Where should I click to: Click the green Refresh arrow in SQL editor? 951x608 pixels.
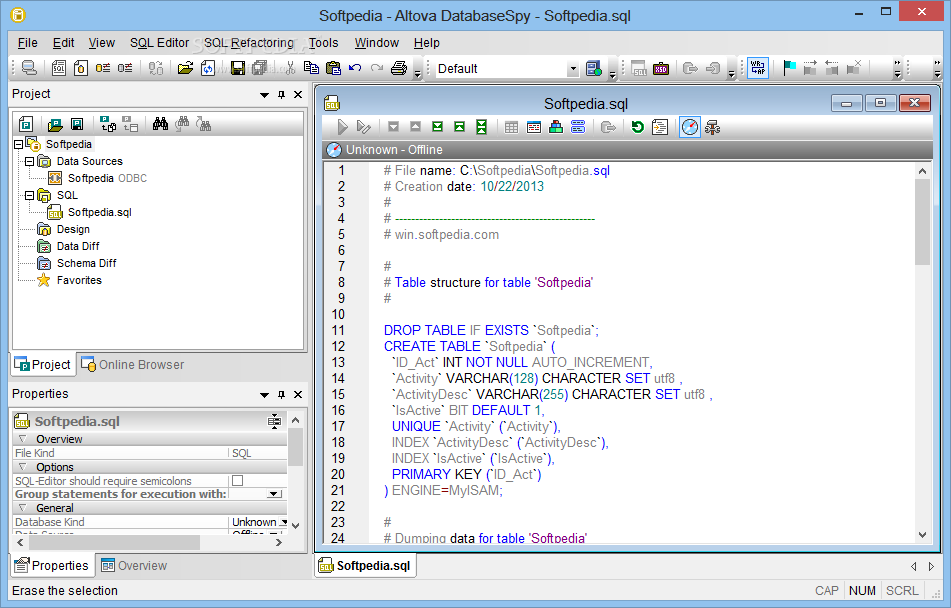click(637, 127)
